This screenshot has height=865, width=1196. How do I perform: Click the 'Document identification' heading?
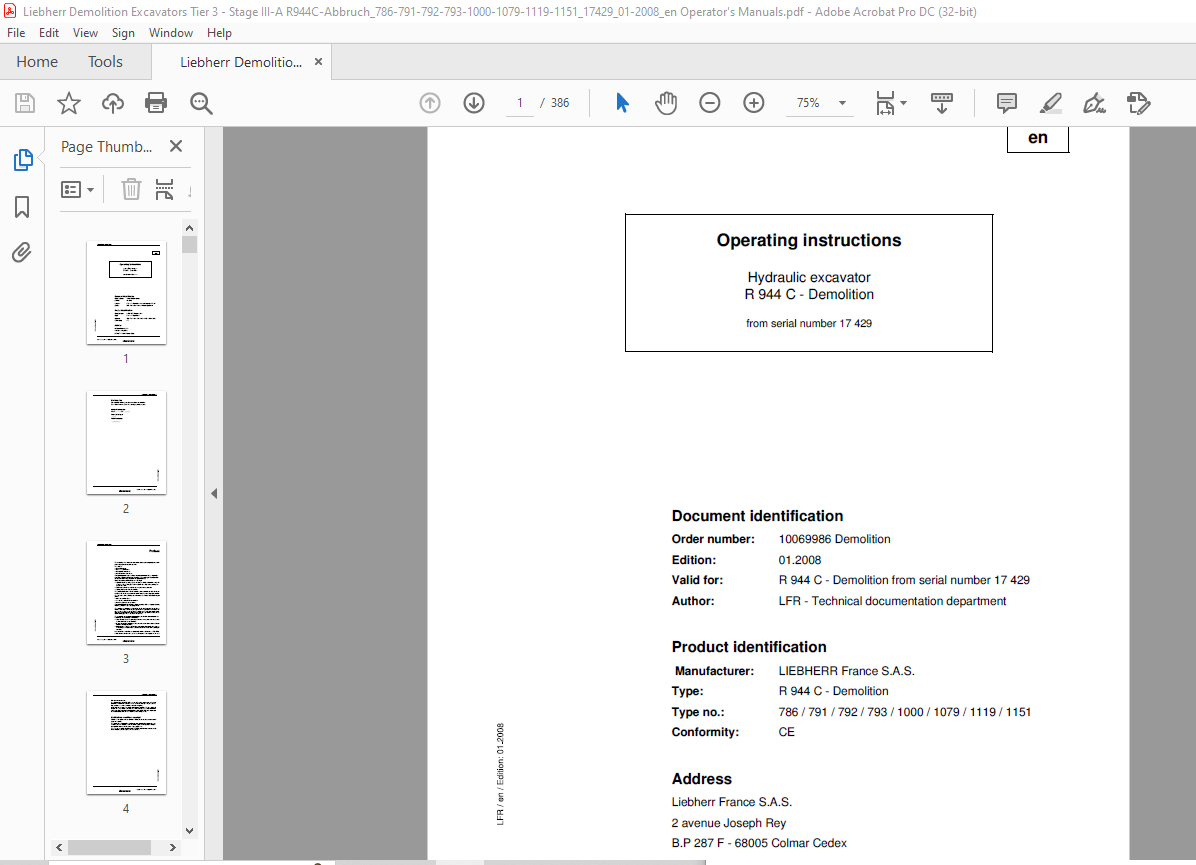757,516
